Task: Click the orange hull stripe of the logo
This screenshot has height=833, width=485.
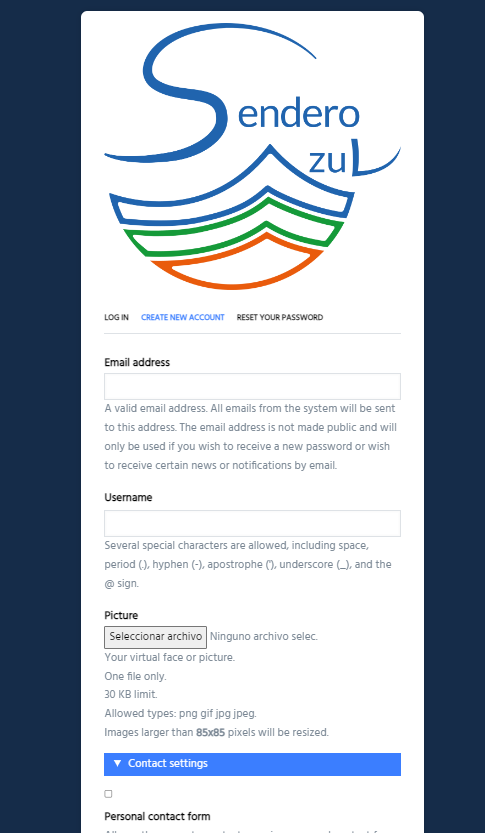Action: click(236, 263)
